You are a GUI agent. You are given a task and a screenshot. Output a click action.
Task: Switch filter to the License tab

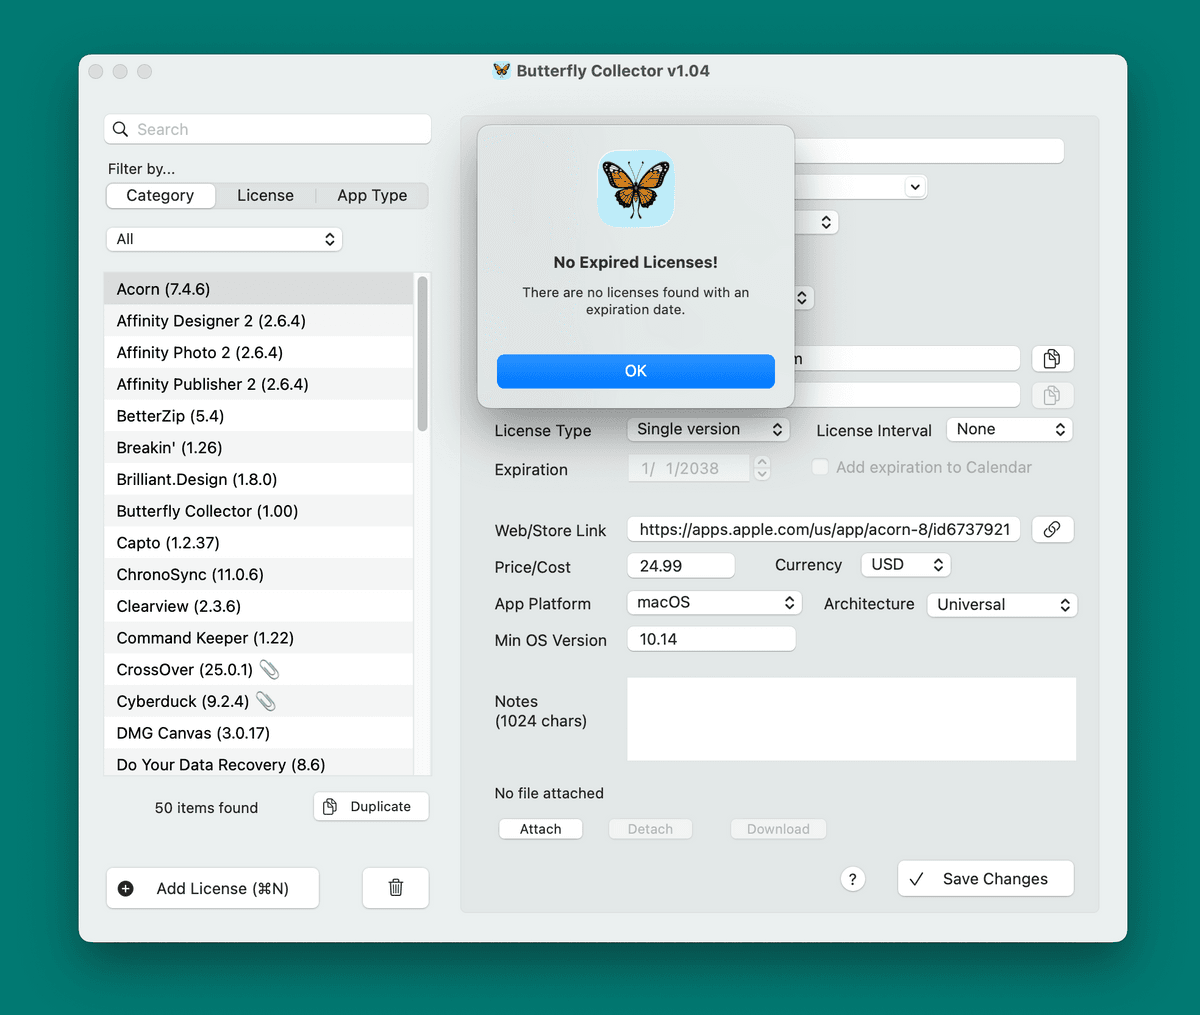(x=265, y=196)
